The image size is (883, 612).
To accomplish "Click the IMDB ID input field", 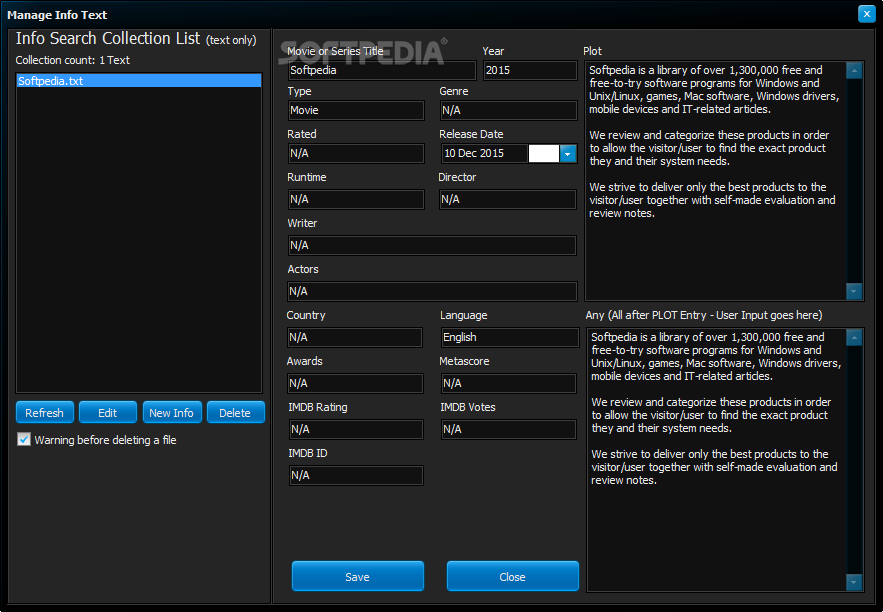I will click(356, 475).
